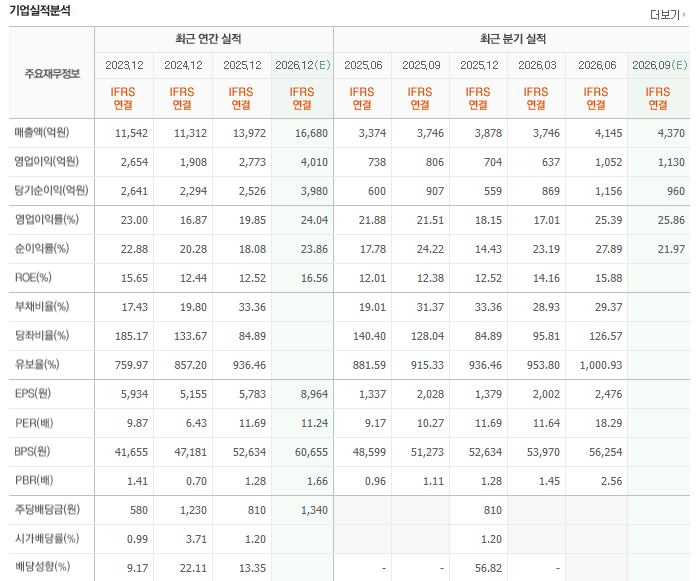Click the PER(배) row label
Screen dimensions: 697x581
pyautogui.click(x=34, y=422)
